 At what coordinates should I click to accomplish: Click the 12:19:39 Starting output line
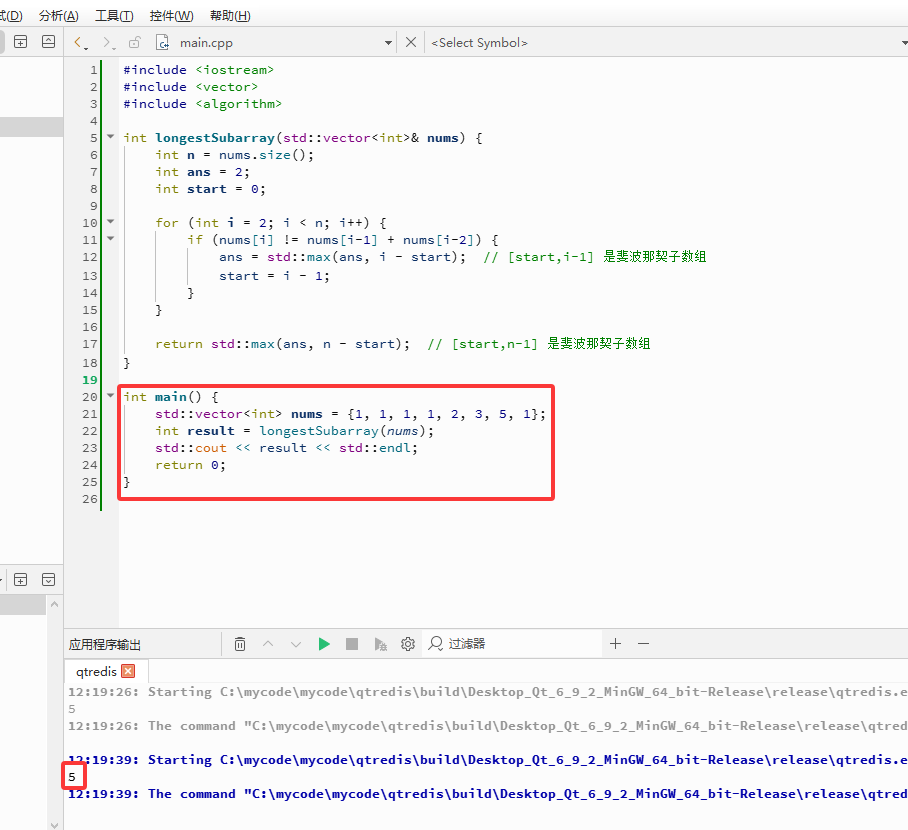click(x=488, y=760)
